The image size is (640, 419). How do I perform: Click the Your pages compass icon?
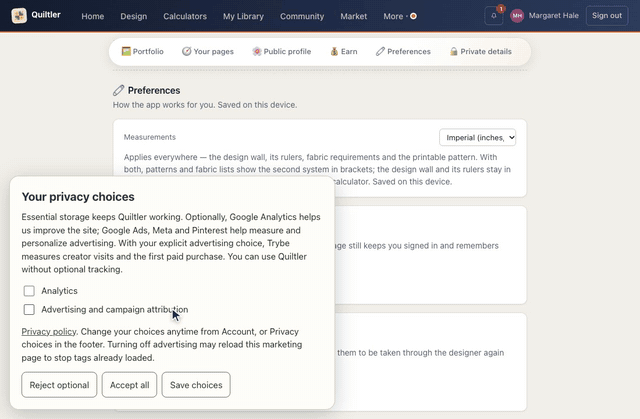(x=187, y=51)
